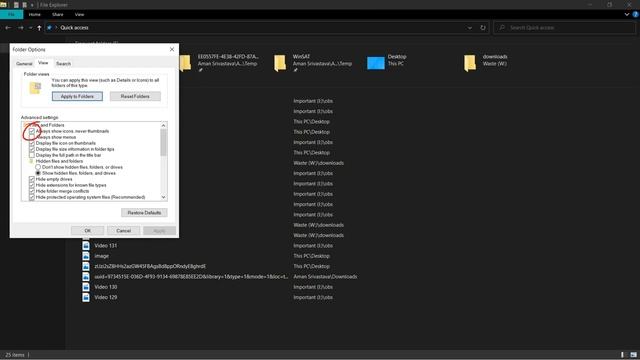Open Quick Access Toolbar customize dropdown
This screenshot has width=640, height=360.
click(x=32, y=5)
